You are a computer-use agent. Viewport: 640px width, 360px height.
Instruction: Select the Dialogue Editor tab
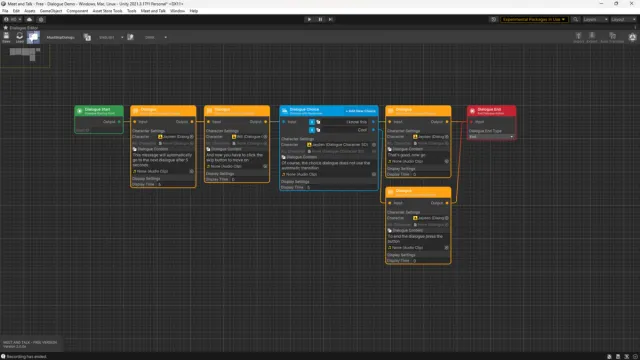coord(21,28)
